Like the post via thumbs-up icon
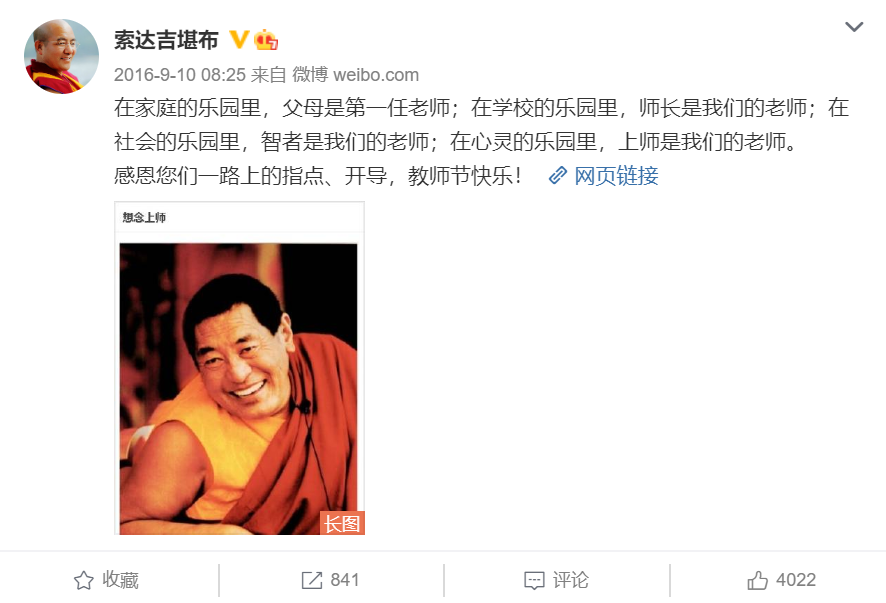The height and width of the screenshot is (603, 886). coord(758,580)
